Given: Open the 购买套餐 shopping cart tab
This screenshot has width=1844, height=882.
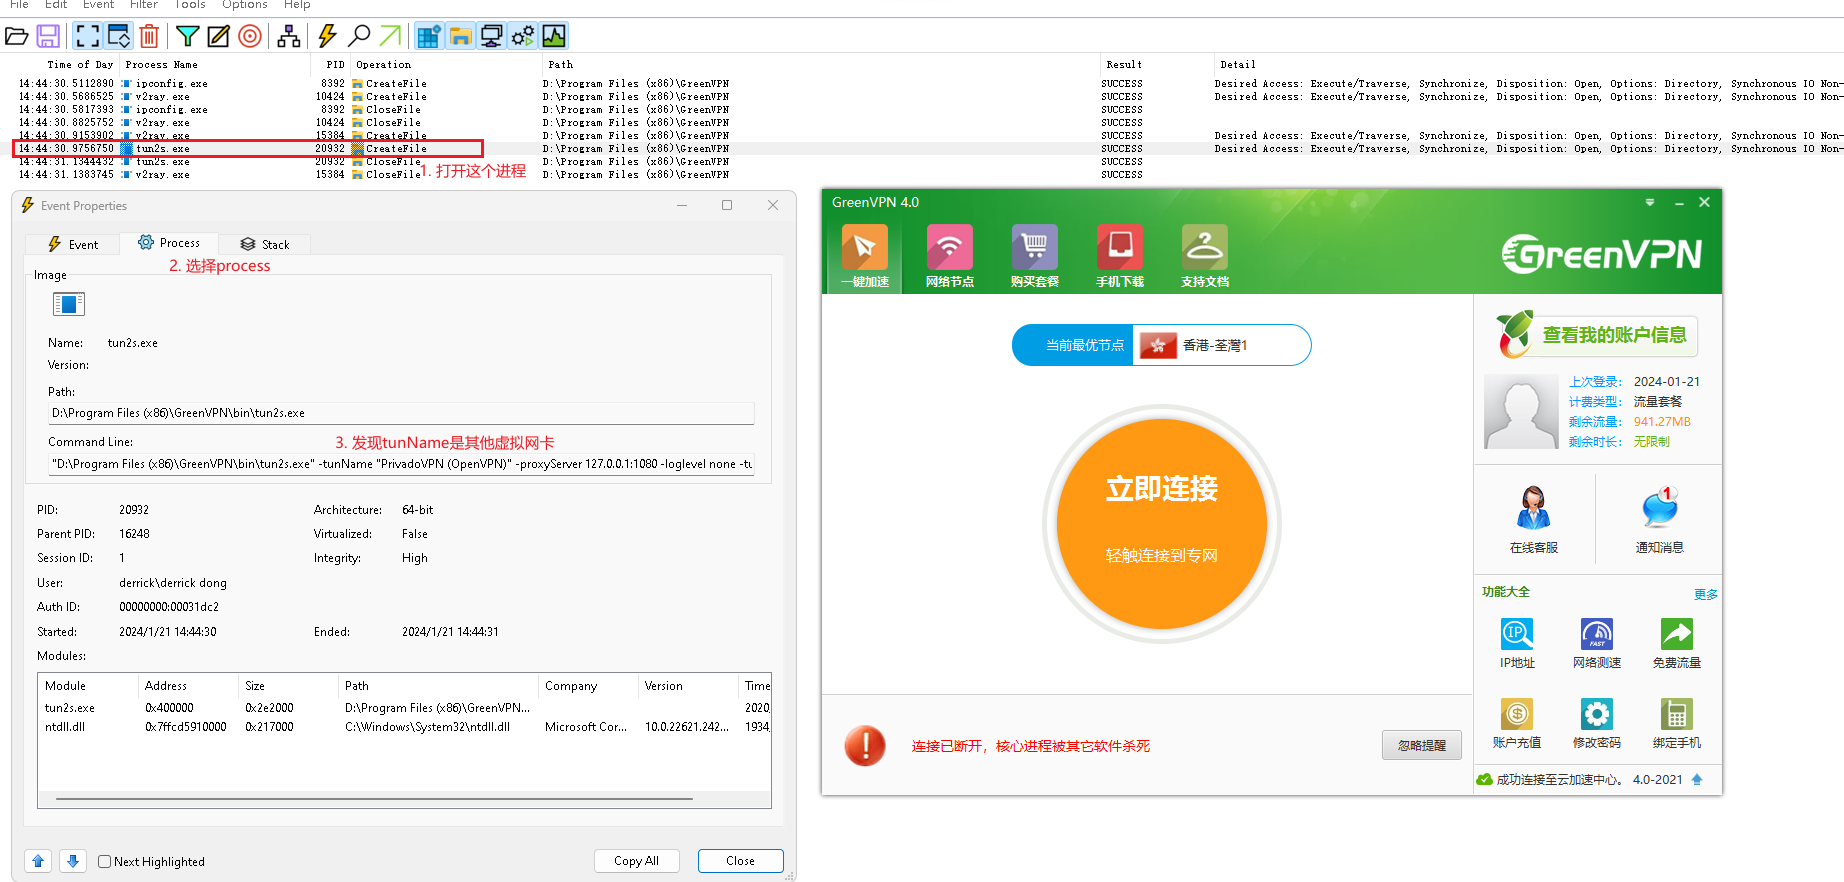Looking at the screenshot, I should 1034,257.
